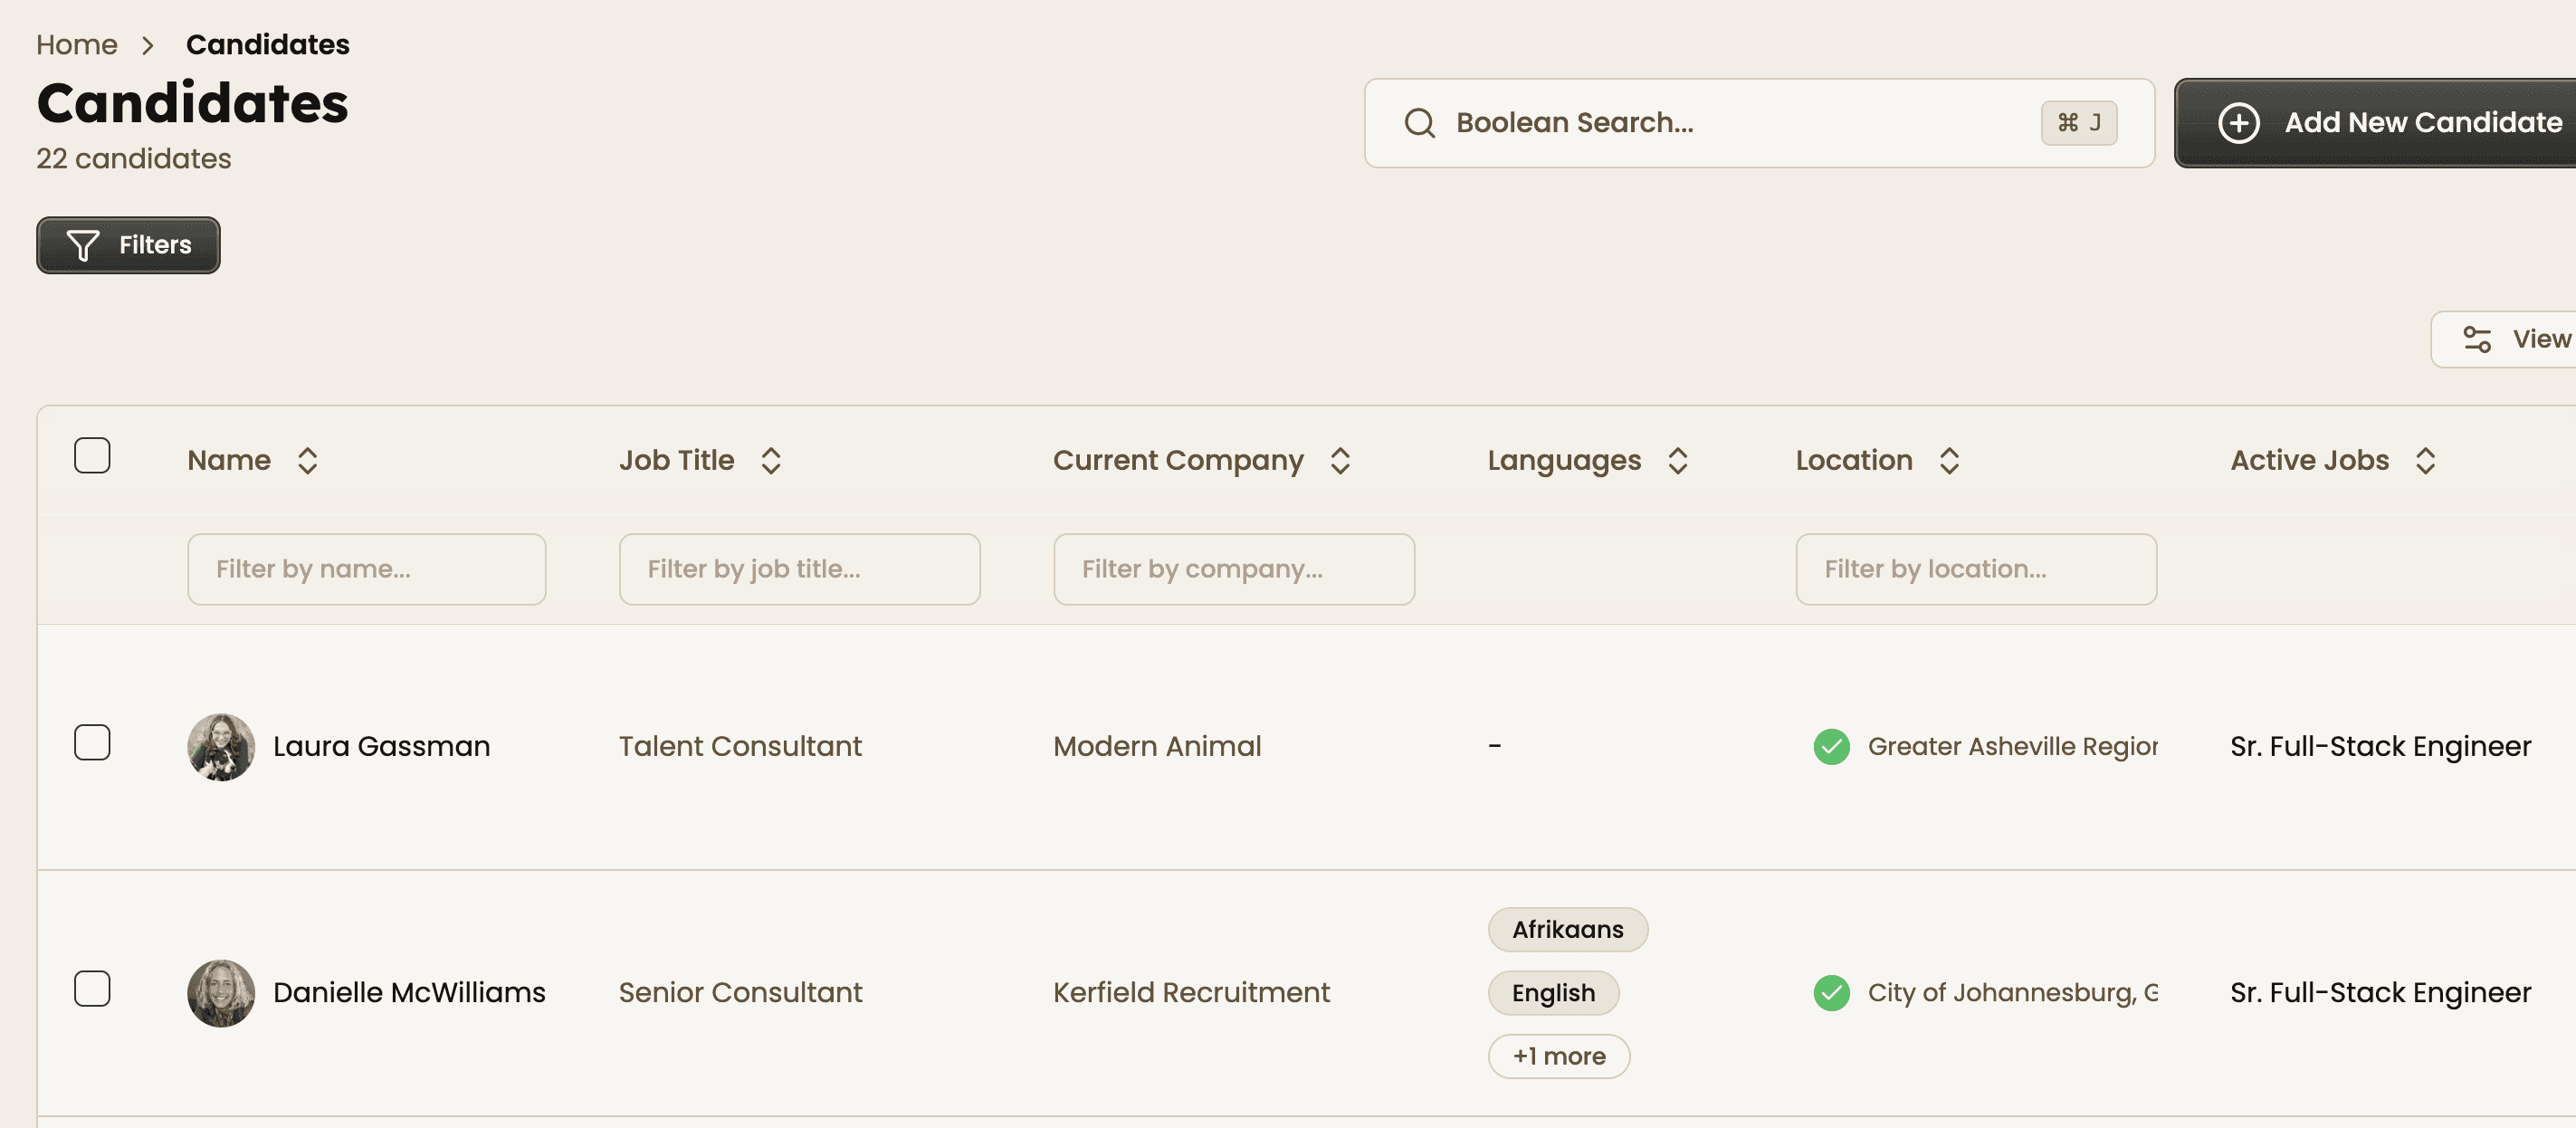Click the breadcrumb chevron separator
2576x1128 pixels.
148,45
